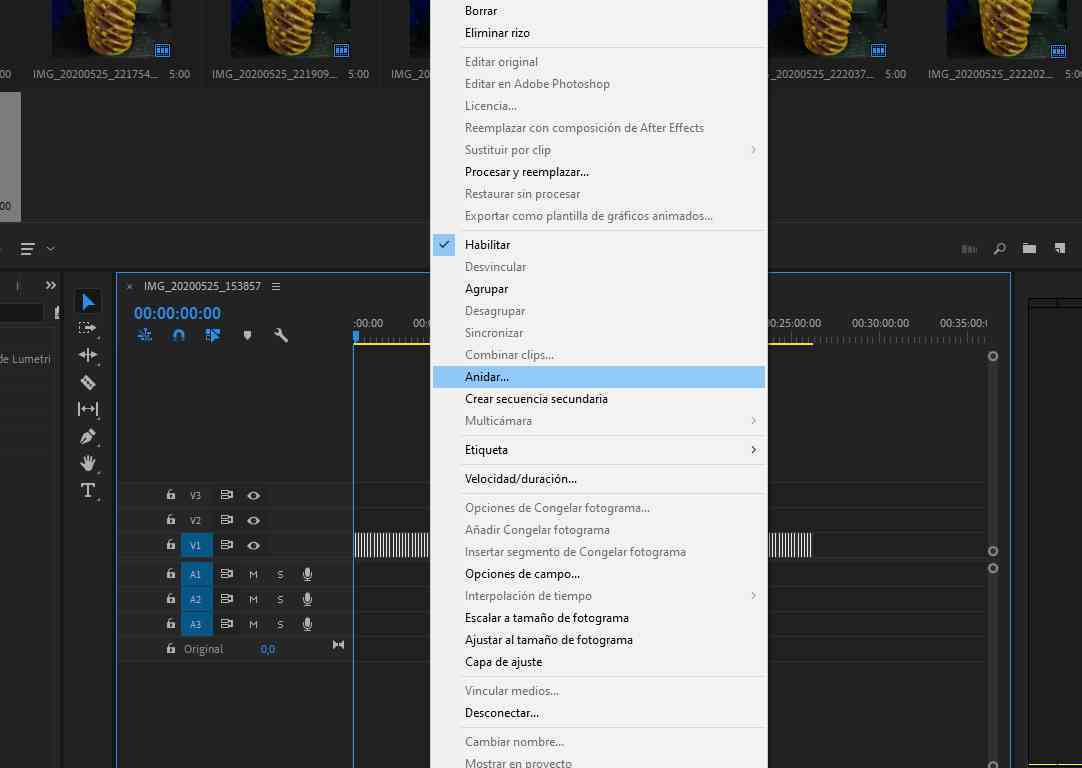Toggle track lock on A1
The width and height of the screenshot is (1082, 768).
[170, 573]
